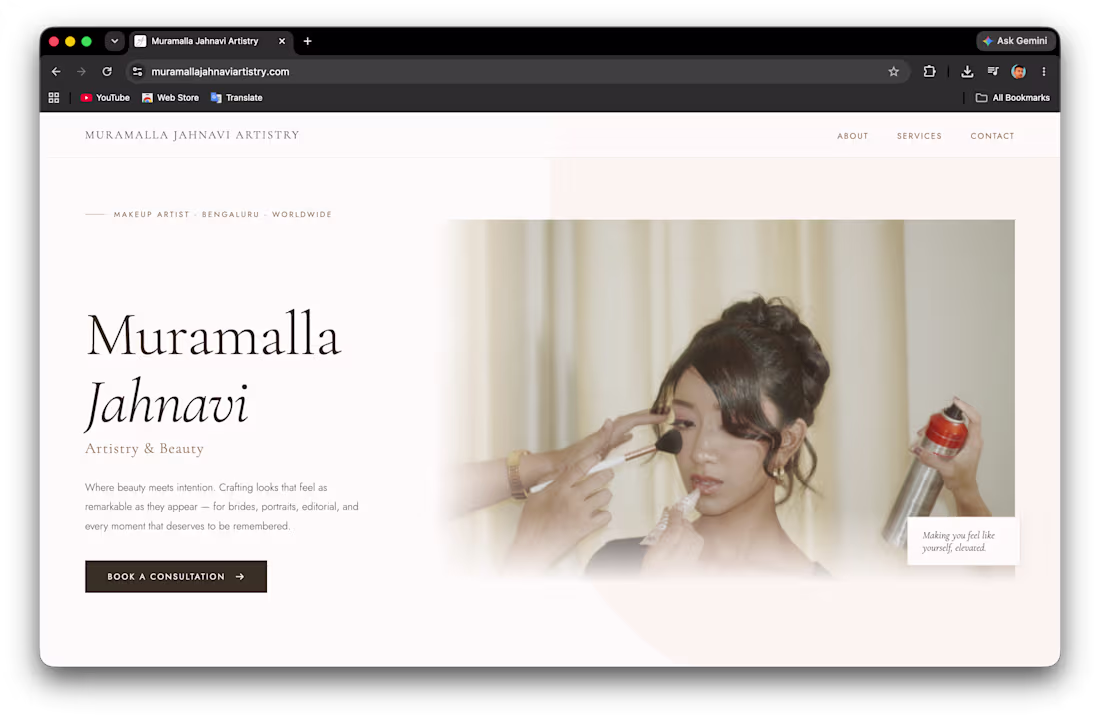The image size is (1100, 719).
Task: Open the media control icon
Action: point(993,71)
